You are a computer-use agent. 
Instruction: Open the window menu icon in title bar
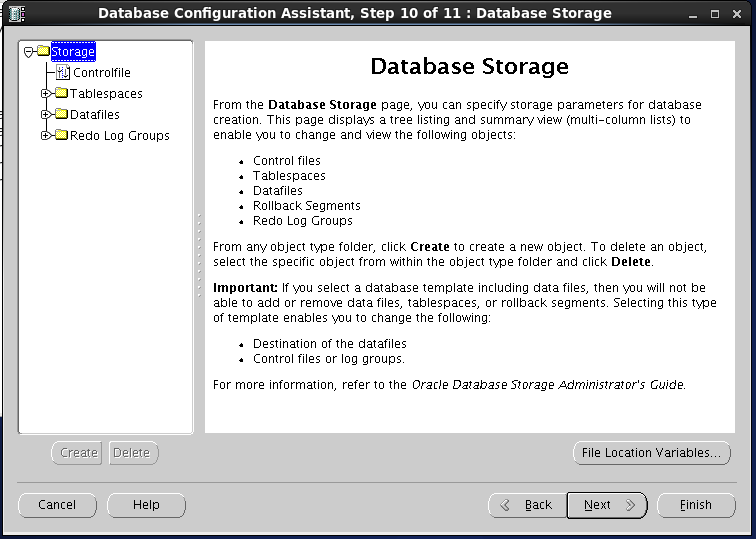pyautogui.click(x=17, y=13)
